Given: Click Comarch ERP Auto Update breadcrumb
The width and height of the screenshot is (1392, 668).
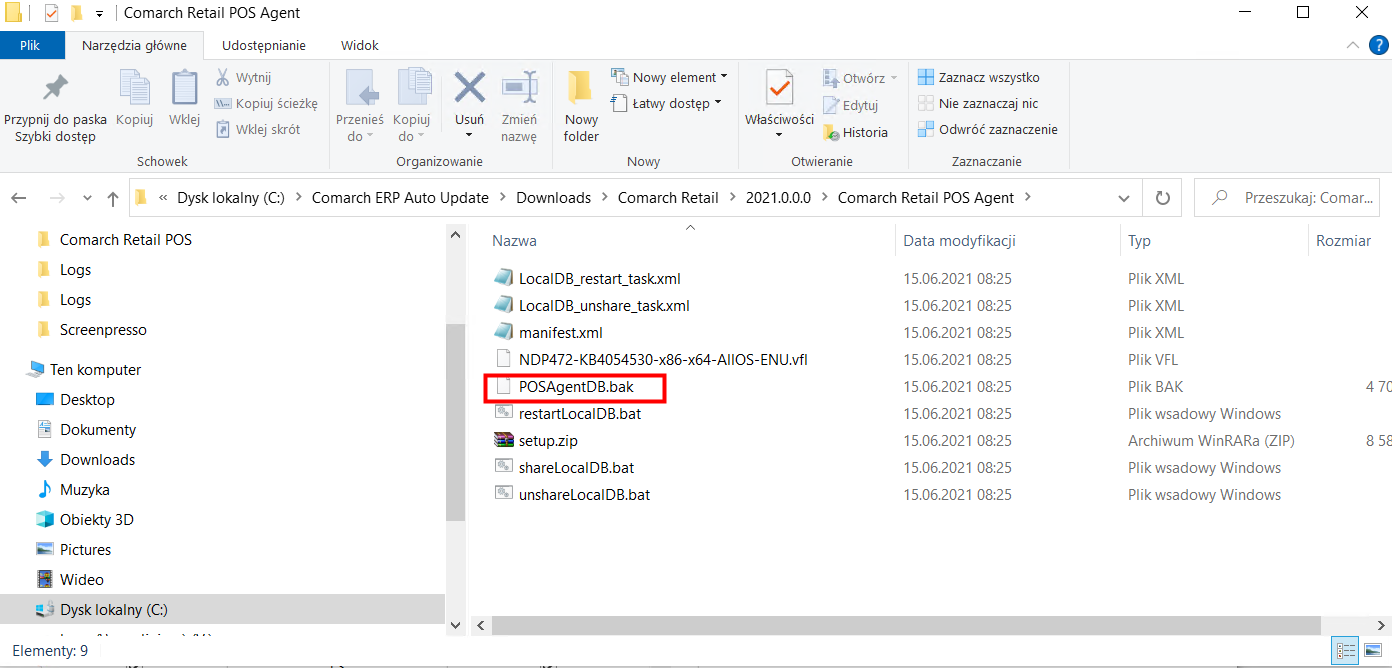Looking at the screenshot, I should point(400,198).
